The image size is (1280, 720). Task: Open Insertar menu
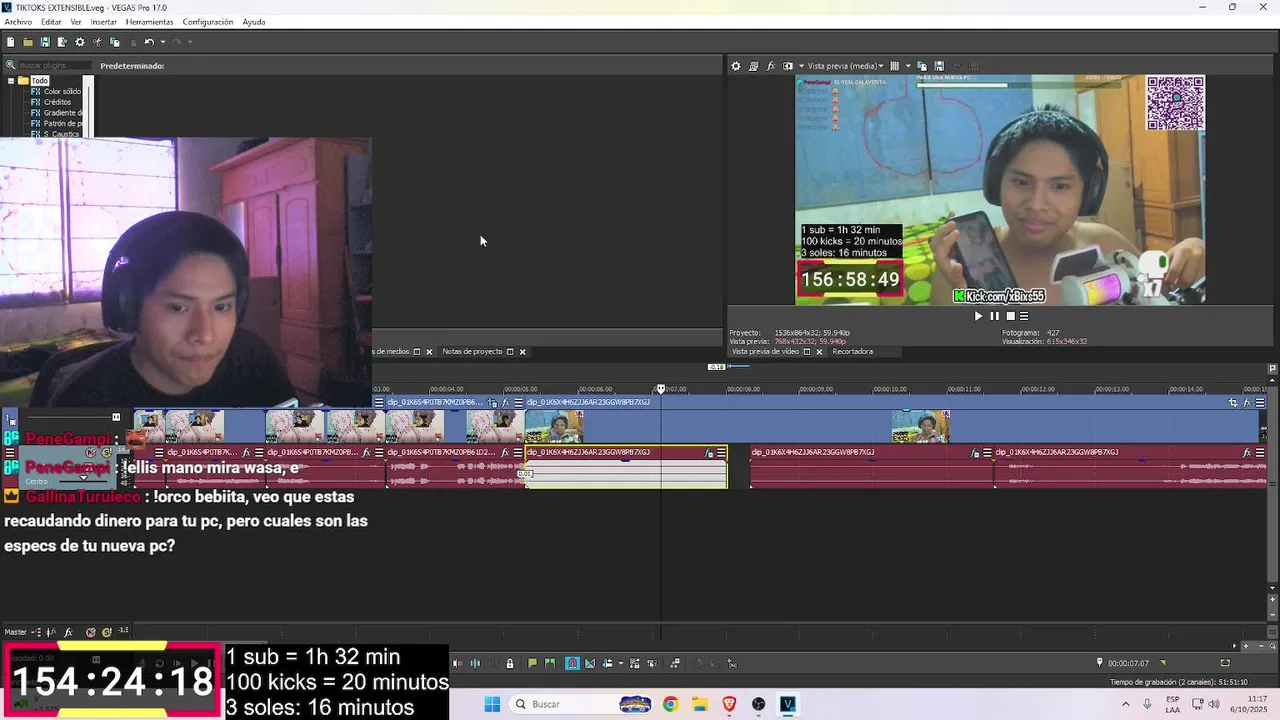[104, 22]
